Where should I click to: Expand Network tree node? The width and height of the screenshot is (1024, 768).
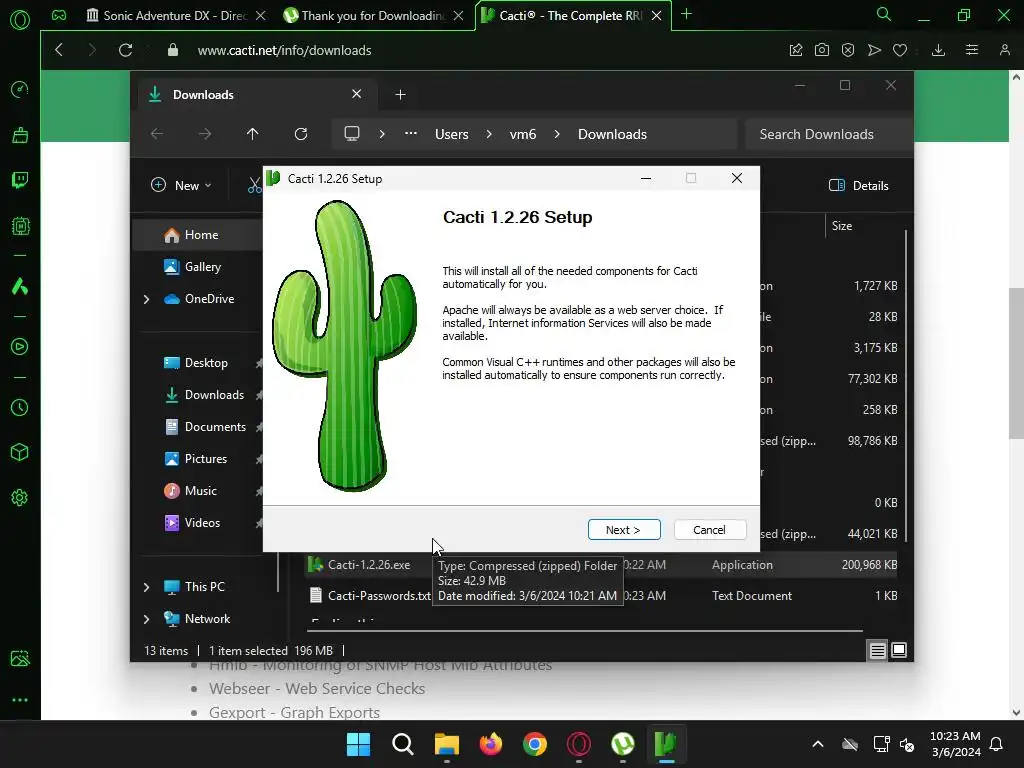point(146,619)
